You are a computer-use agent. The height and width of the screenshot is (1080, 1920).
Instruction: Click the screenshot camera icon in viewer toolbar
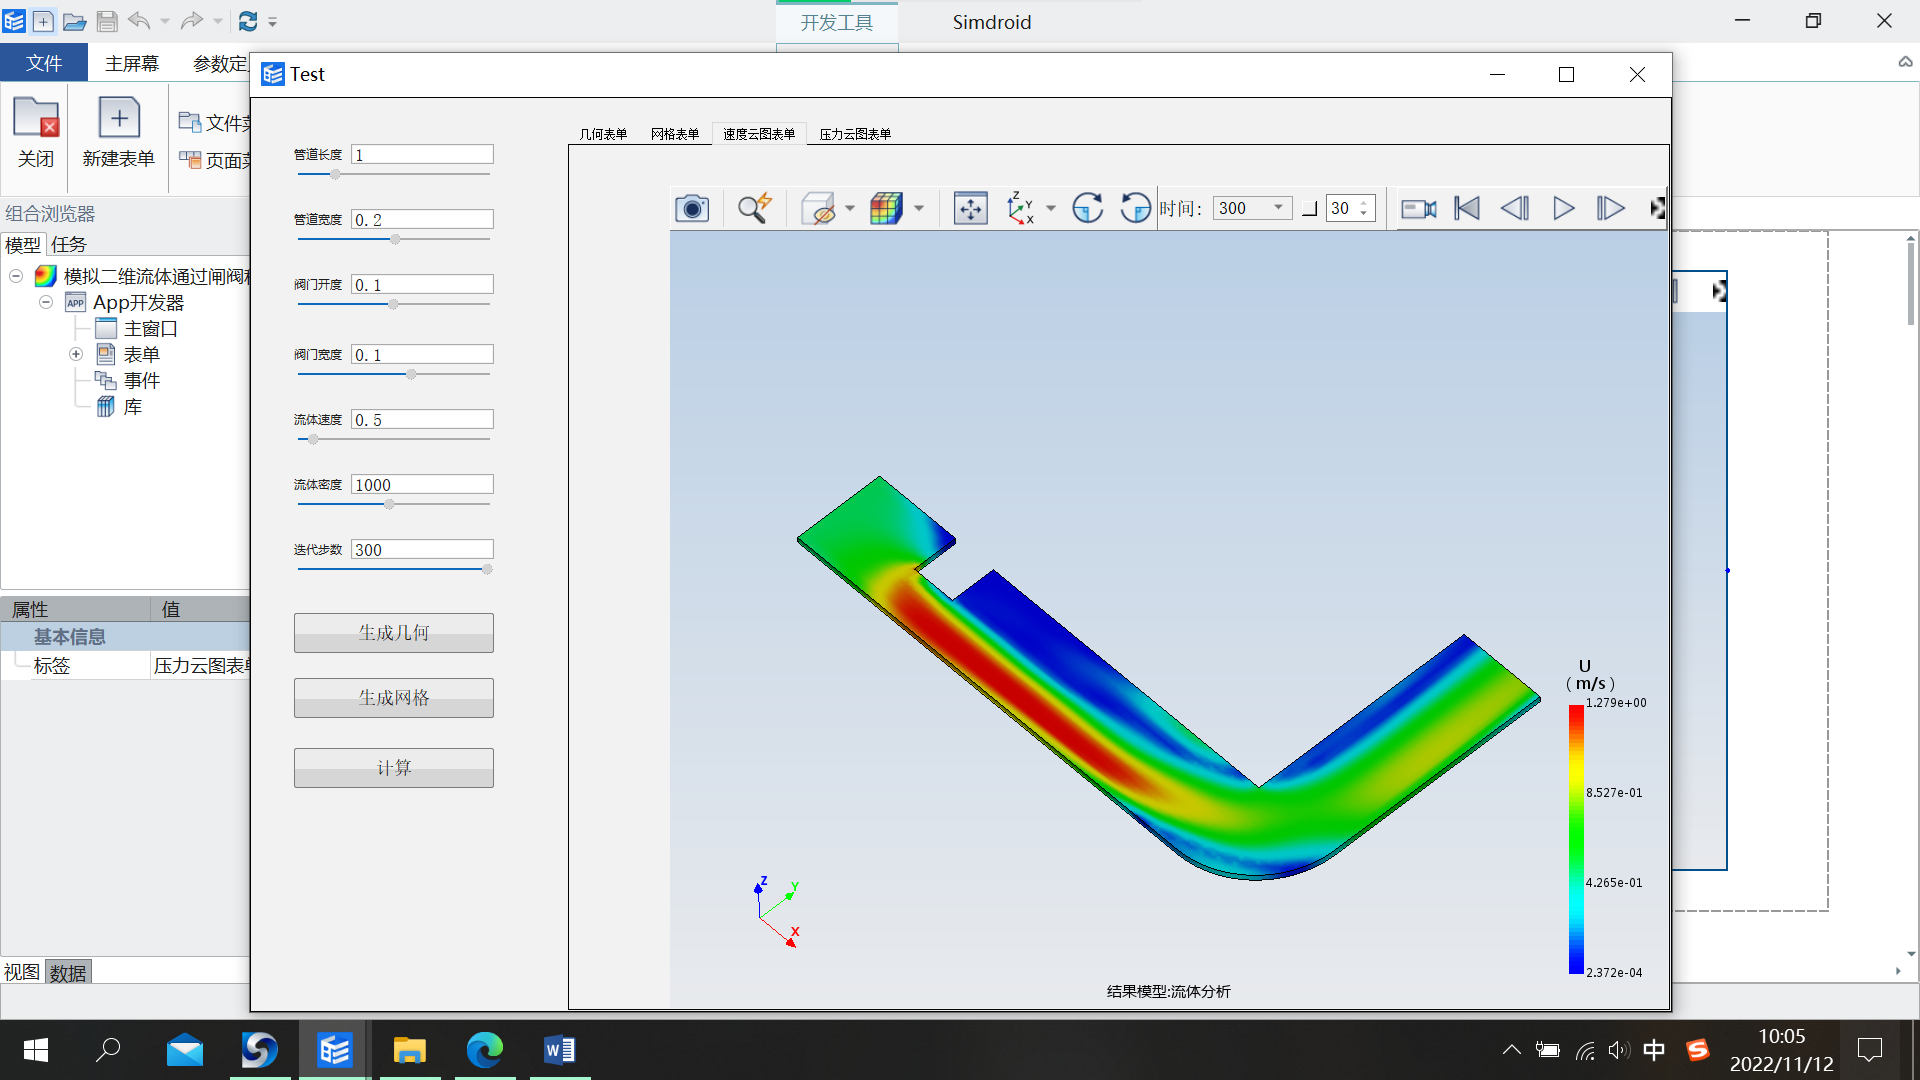tap(692, 208)
